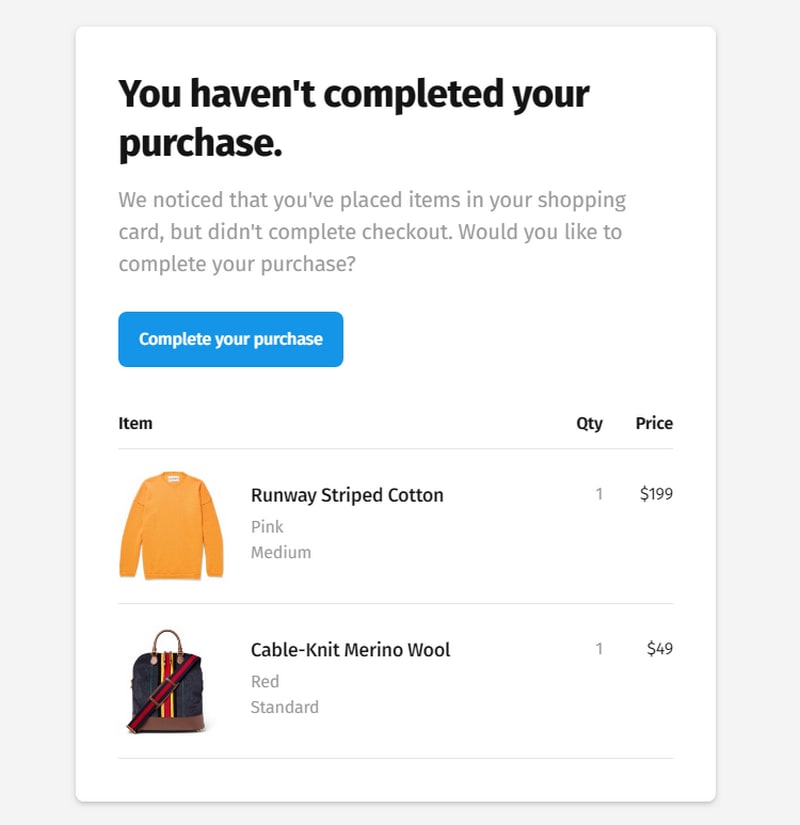Click the quantity of Runway Striped Cotton
The width and height of the screenshot is (800, 825).
tap(599, 494)
